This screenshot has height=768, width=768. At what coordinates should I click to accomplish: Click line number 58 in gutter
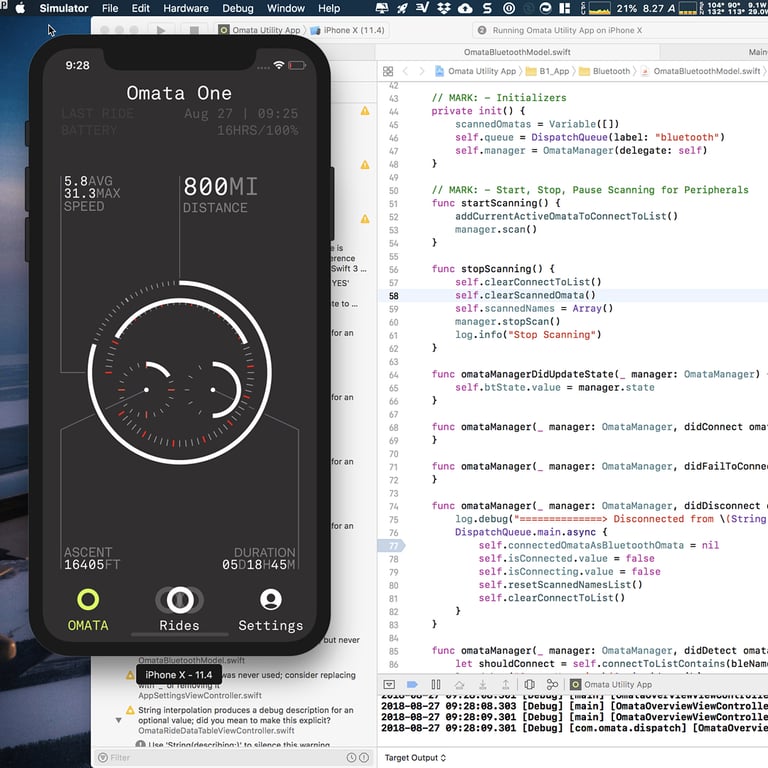point(393,296)
